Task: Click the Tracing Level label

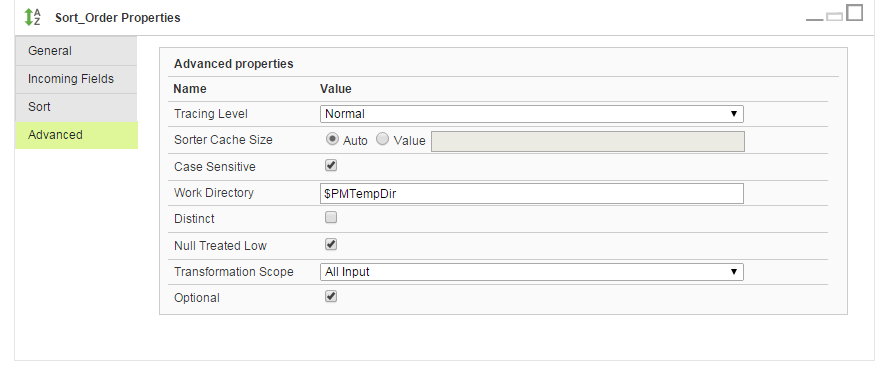Action: click(x=211, y=114)
